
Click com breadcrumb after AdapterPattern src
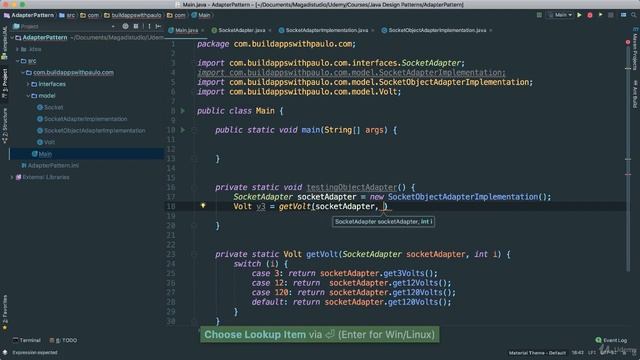click(89, 15)
